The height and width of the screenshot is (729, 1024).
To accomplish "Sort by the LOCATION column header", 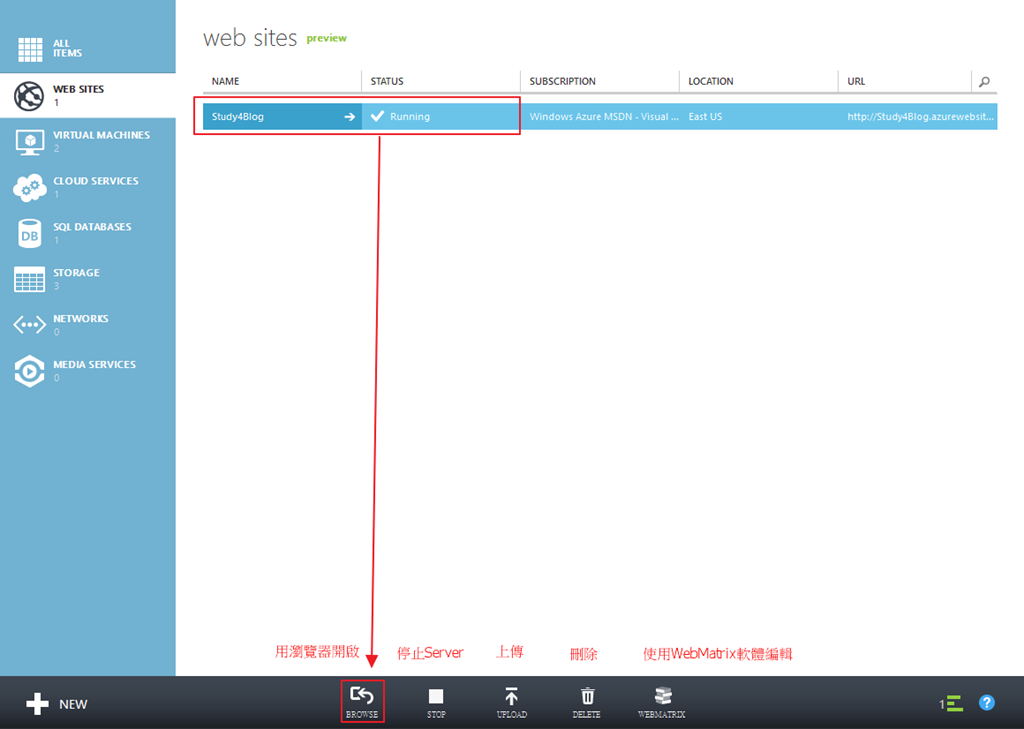I will [711, 82].
